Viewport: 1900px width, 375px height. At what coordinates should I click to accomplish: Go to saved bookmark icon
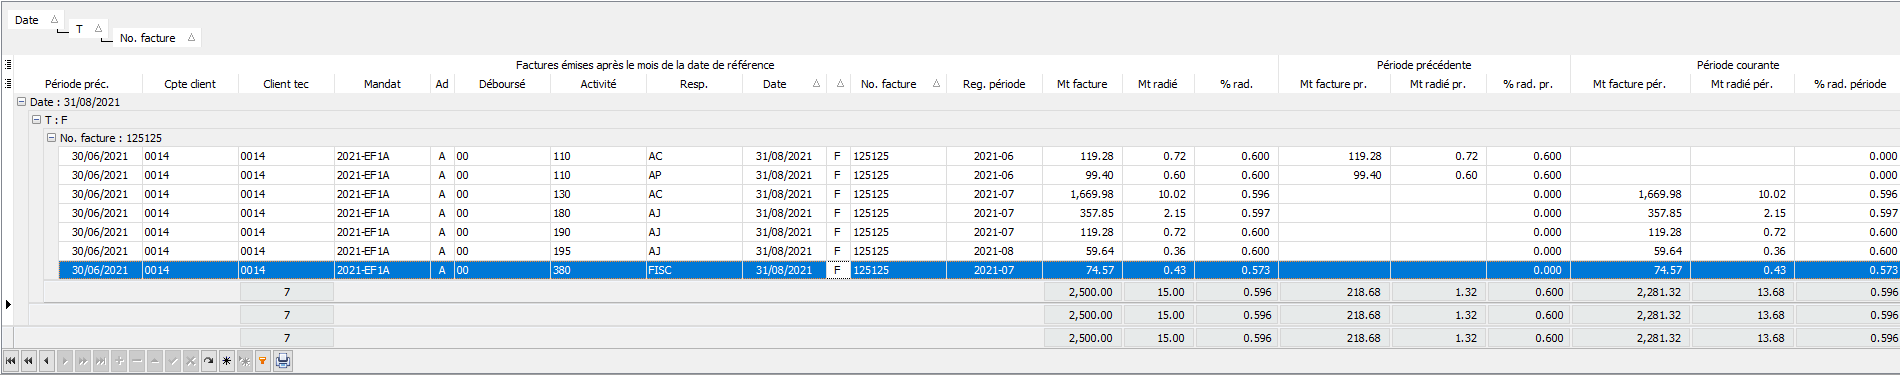[245, 361]
